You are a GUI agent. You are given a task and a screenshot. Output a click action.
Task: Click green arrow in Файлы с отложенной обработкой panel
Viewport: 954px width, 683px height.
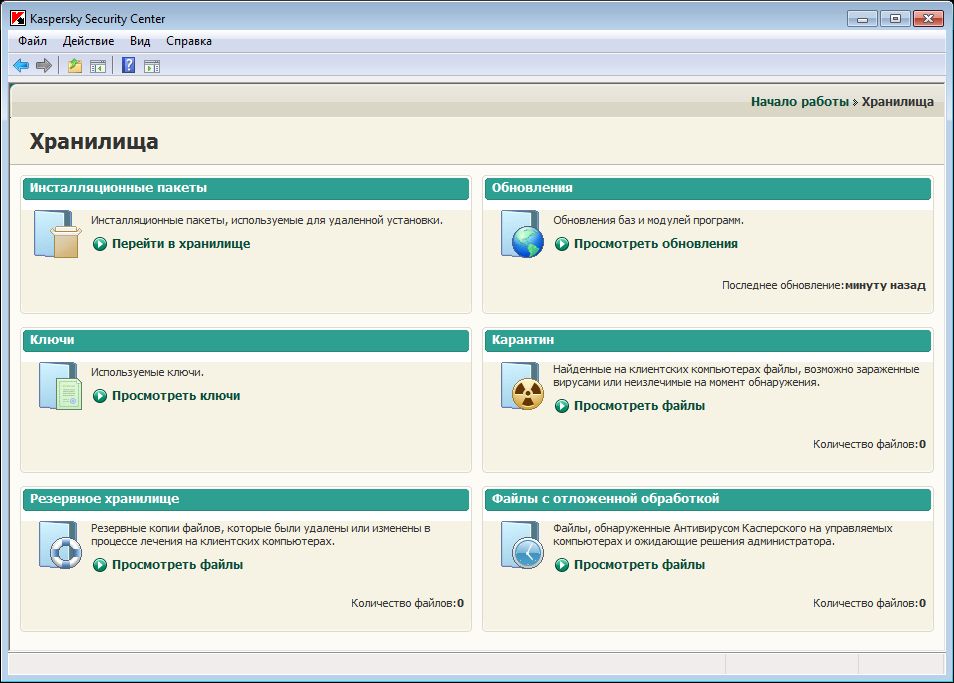coord(562,565)
